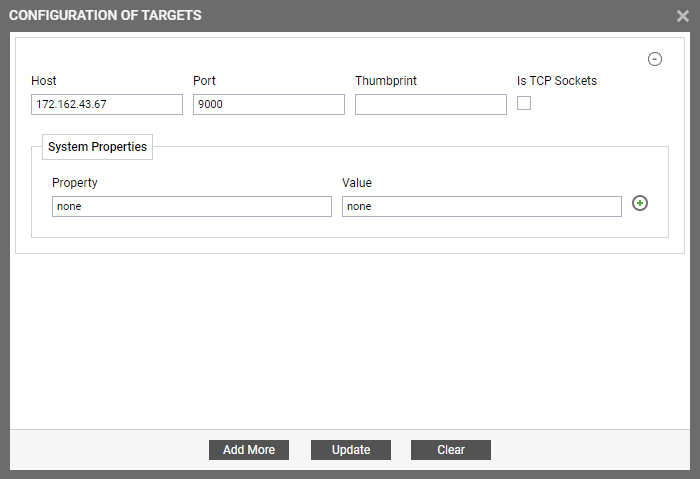The image size is (700, 479).
Task: Click the Add More button
Action: pyautogui.click(x=249, y=450)
